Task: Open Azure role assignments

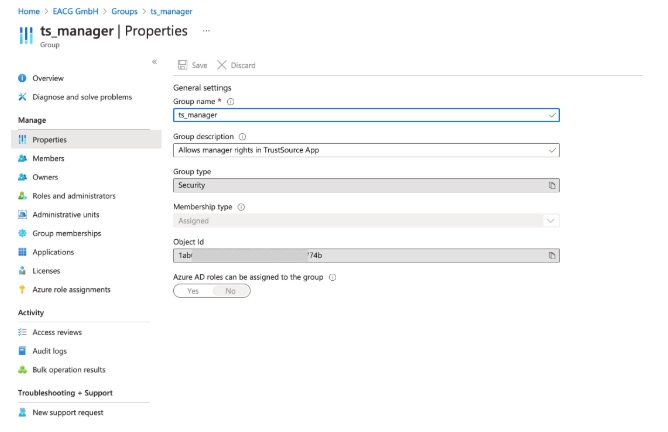Action: 71,290
